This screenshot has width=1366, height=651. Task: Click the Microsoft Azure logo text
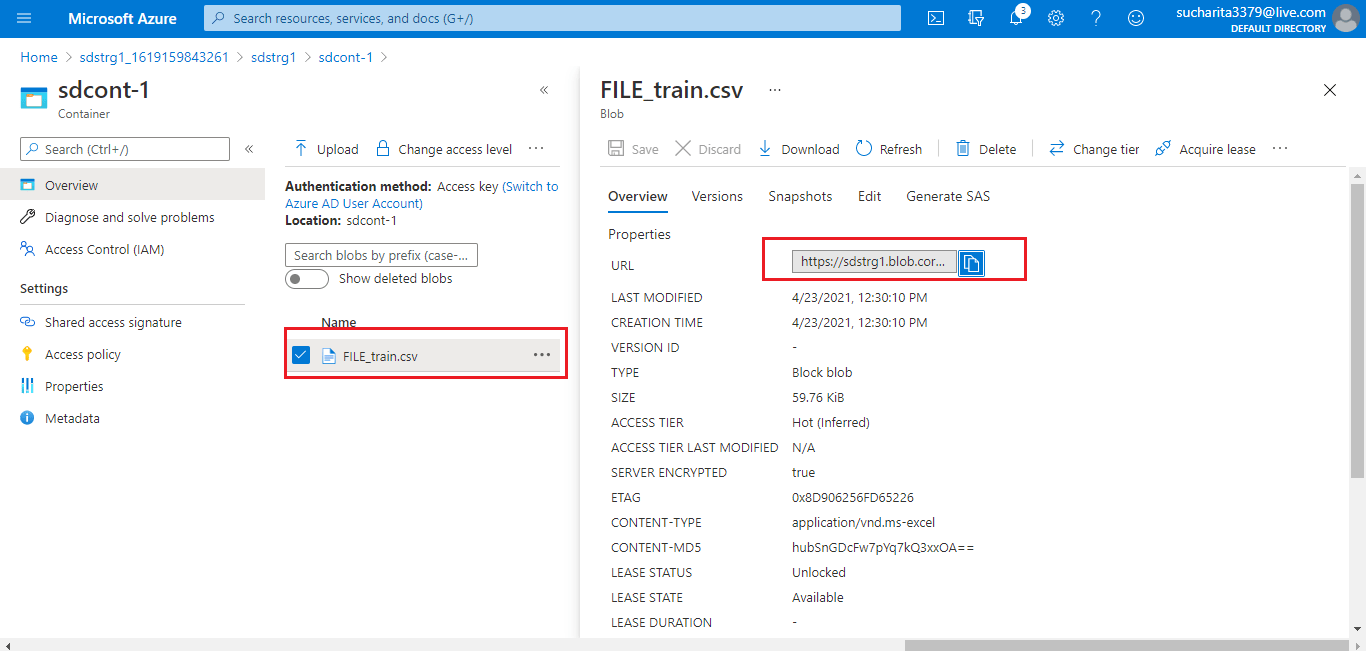point(122,18)
